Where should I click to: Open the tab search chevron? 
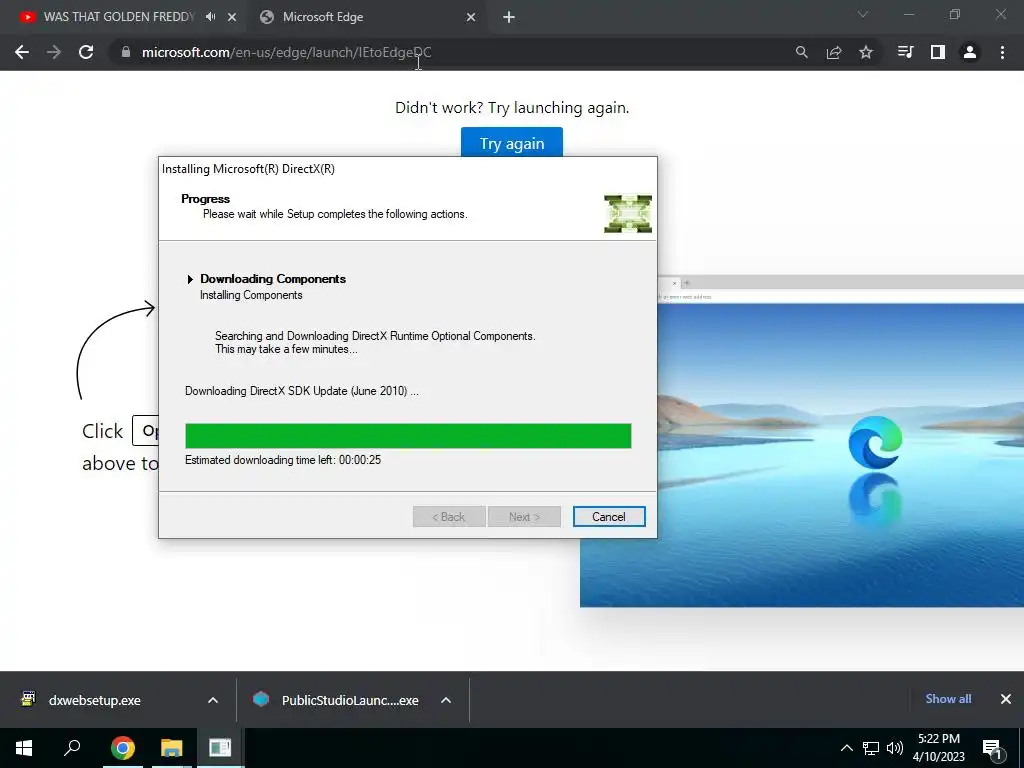coord(863,14)
